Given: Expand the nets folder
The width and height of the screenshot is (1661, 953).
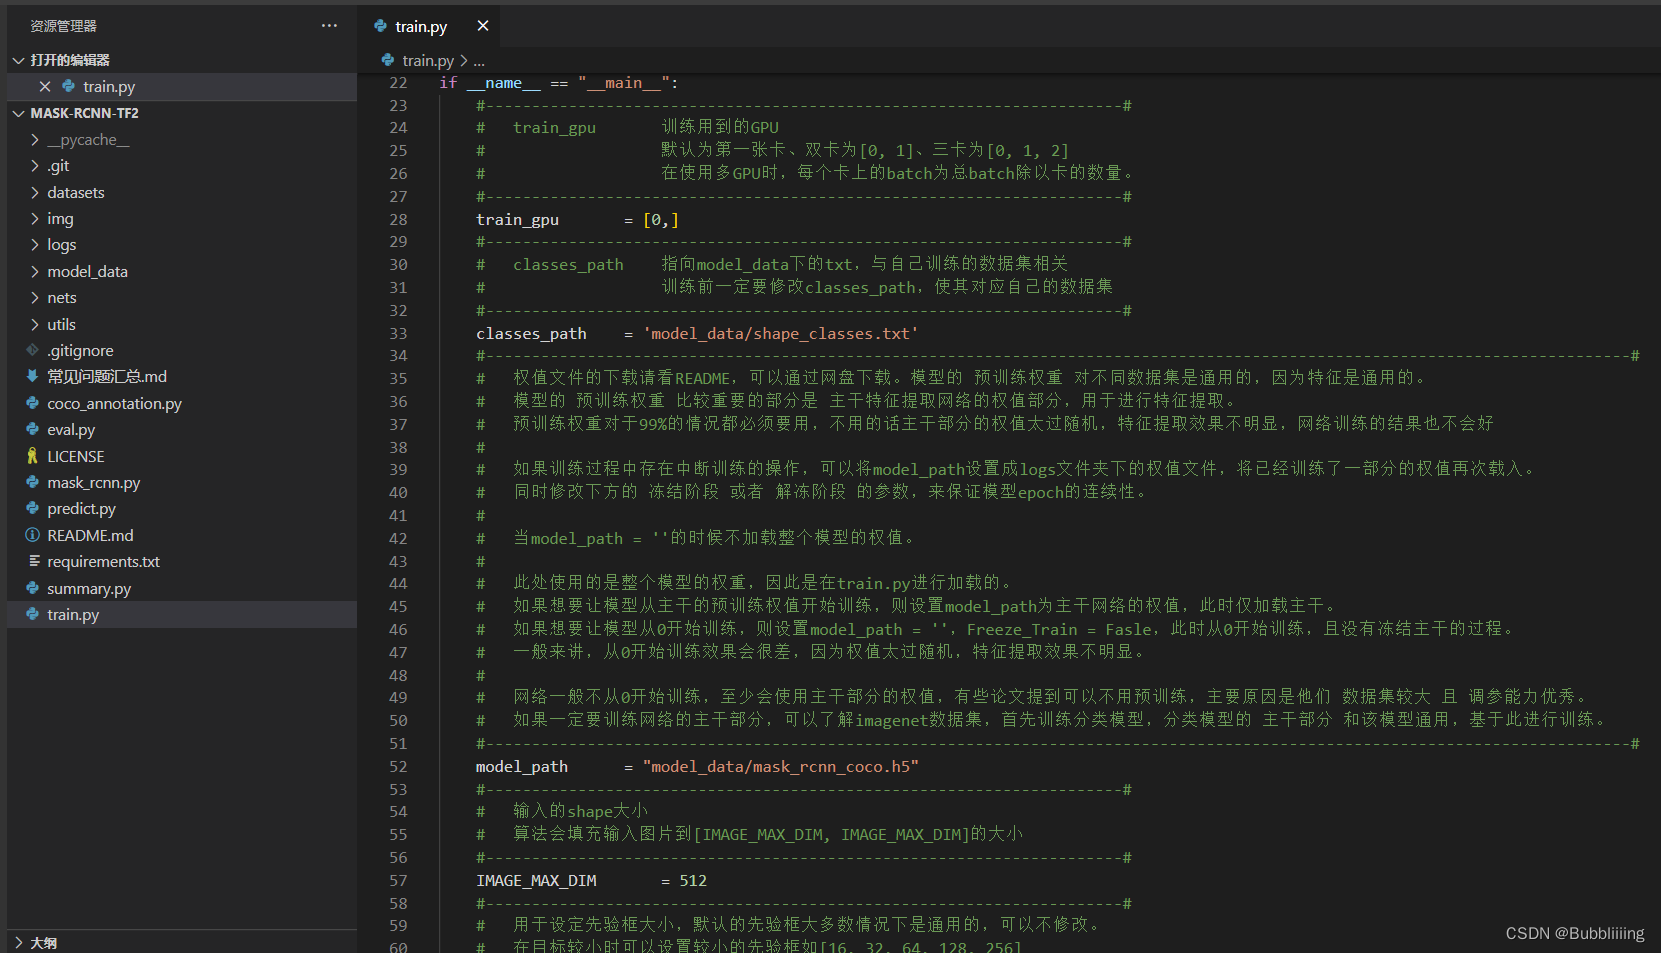Looking at the screenshot, I should tap(35, 298).
